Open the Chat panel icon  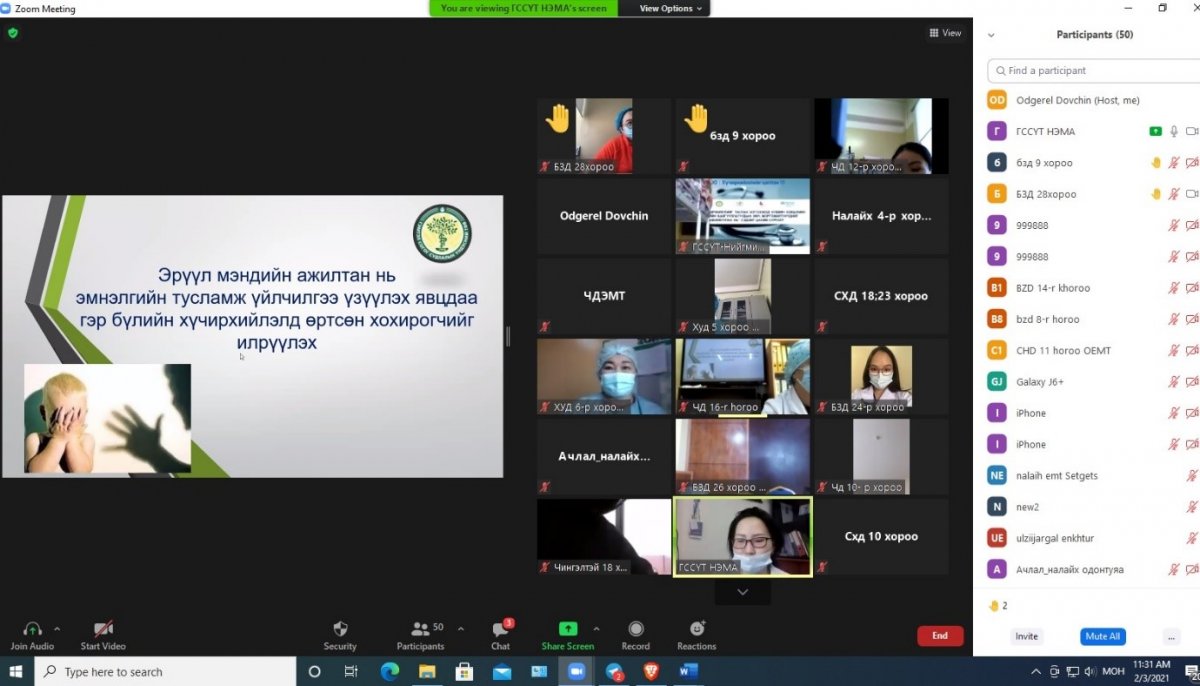point(500,630)
